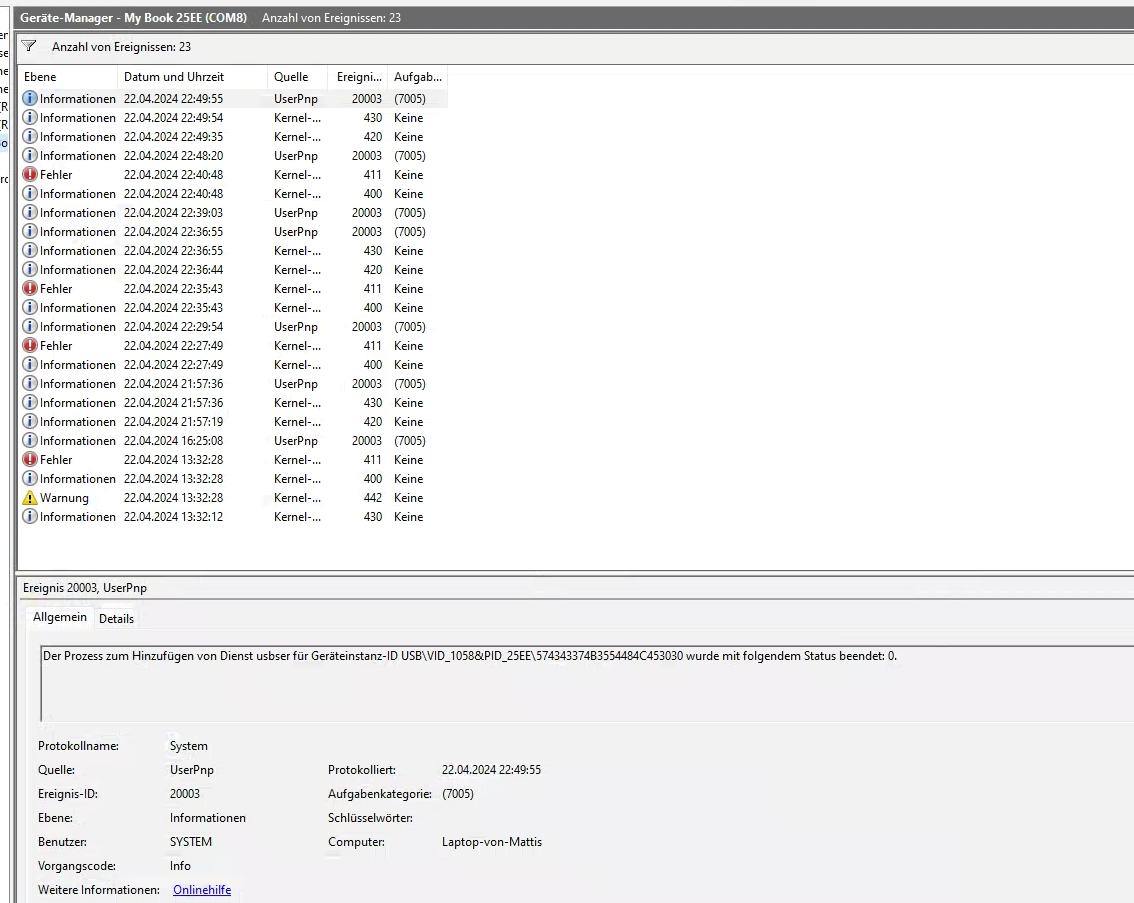The height and width of the screenshot is (903, 1134).
Task: Sort by the Aufgab... column header
Action: (x=418, y=77)
